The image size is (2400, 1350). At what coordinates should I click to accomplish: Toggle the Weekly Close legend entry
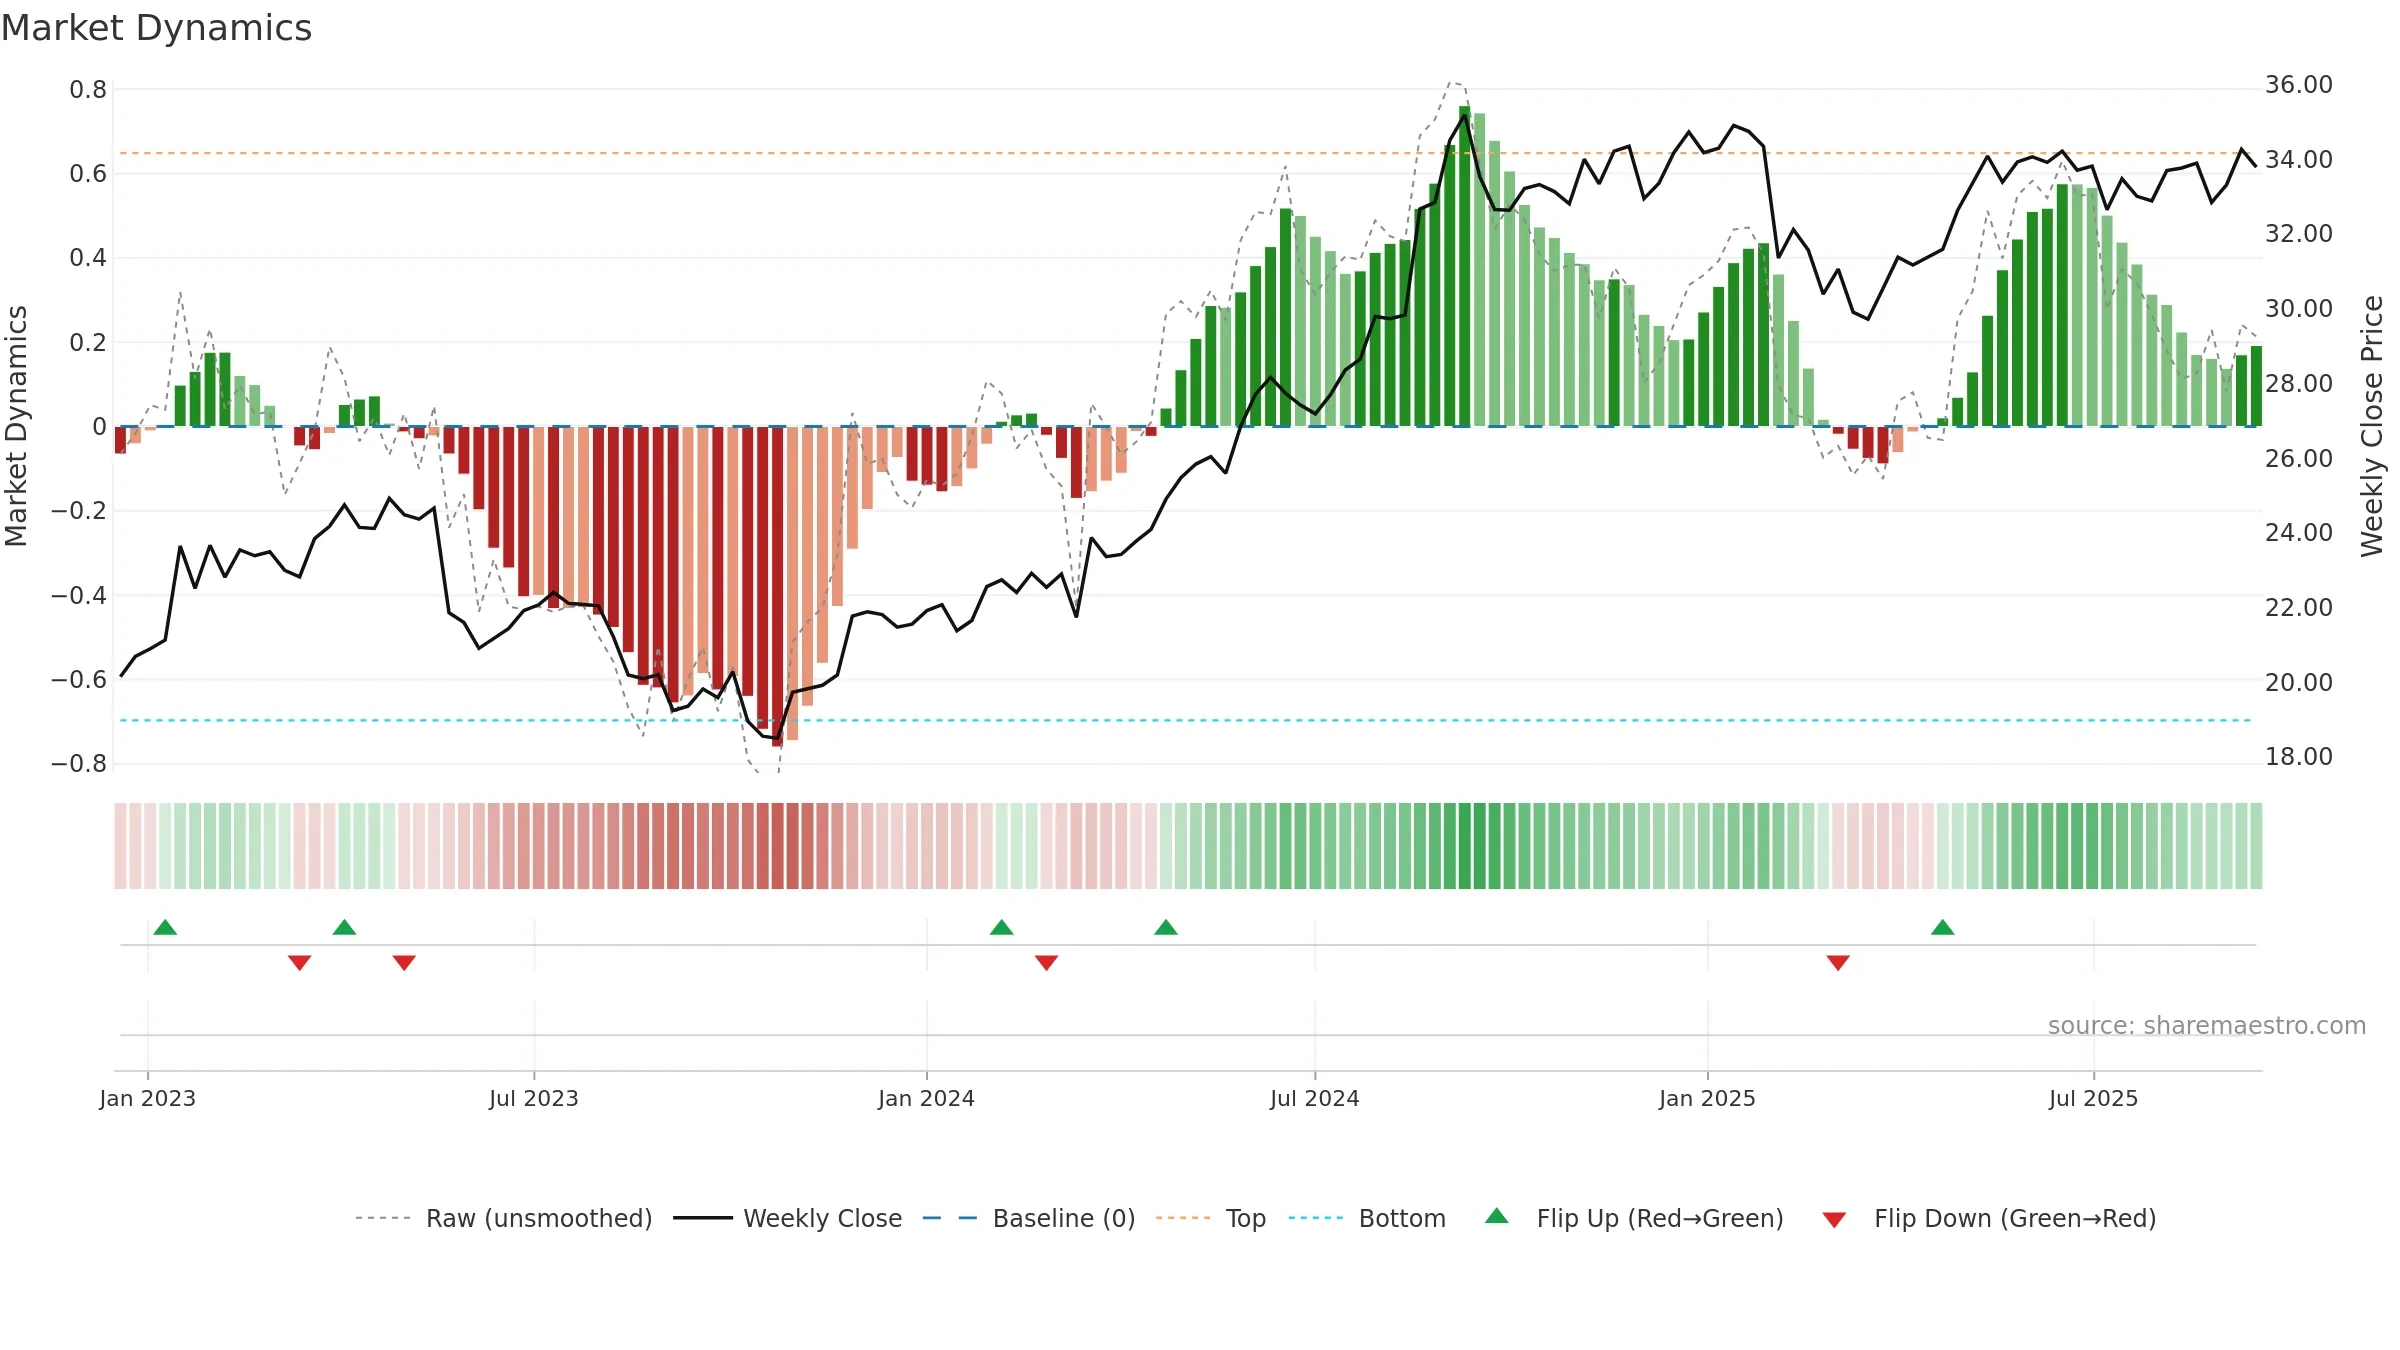(788, 1218)
